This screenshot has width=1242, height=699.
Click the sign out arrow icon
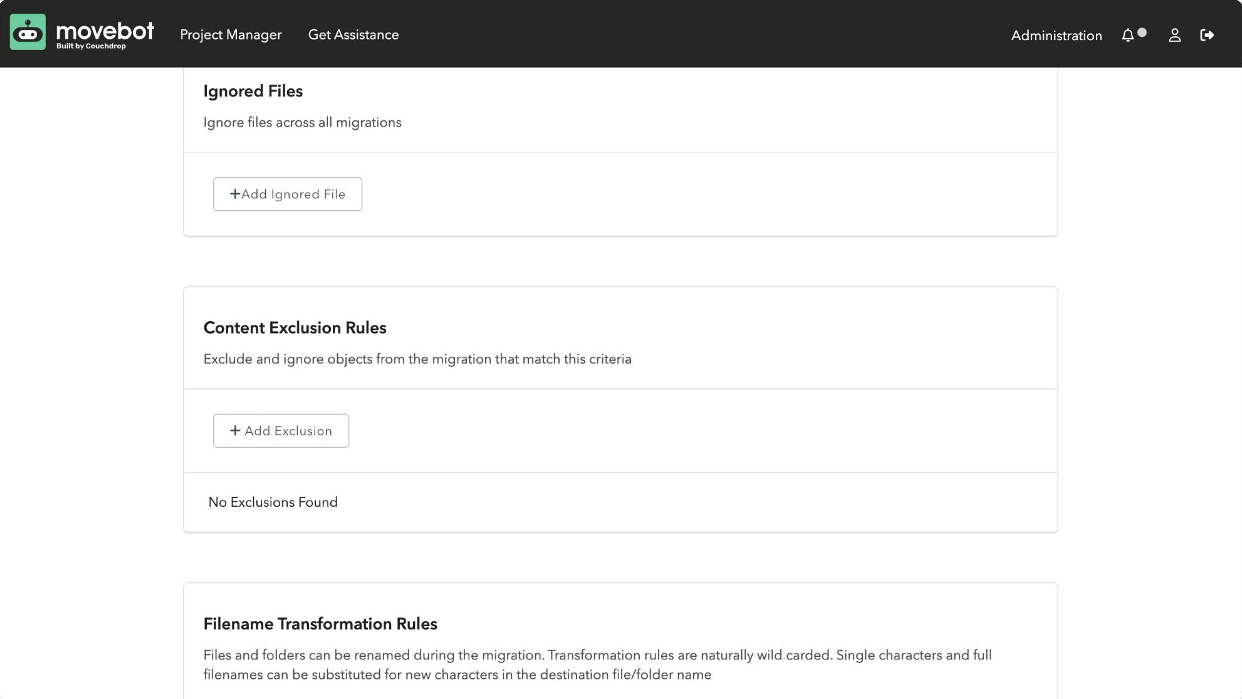tap(1207, 35)
